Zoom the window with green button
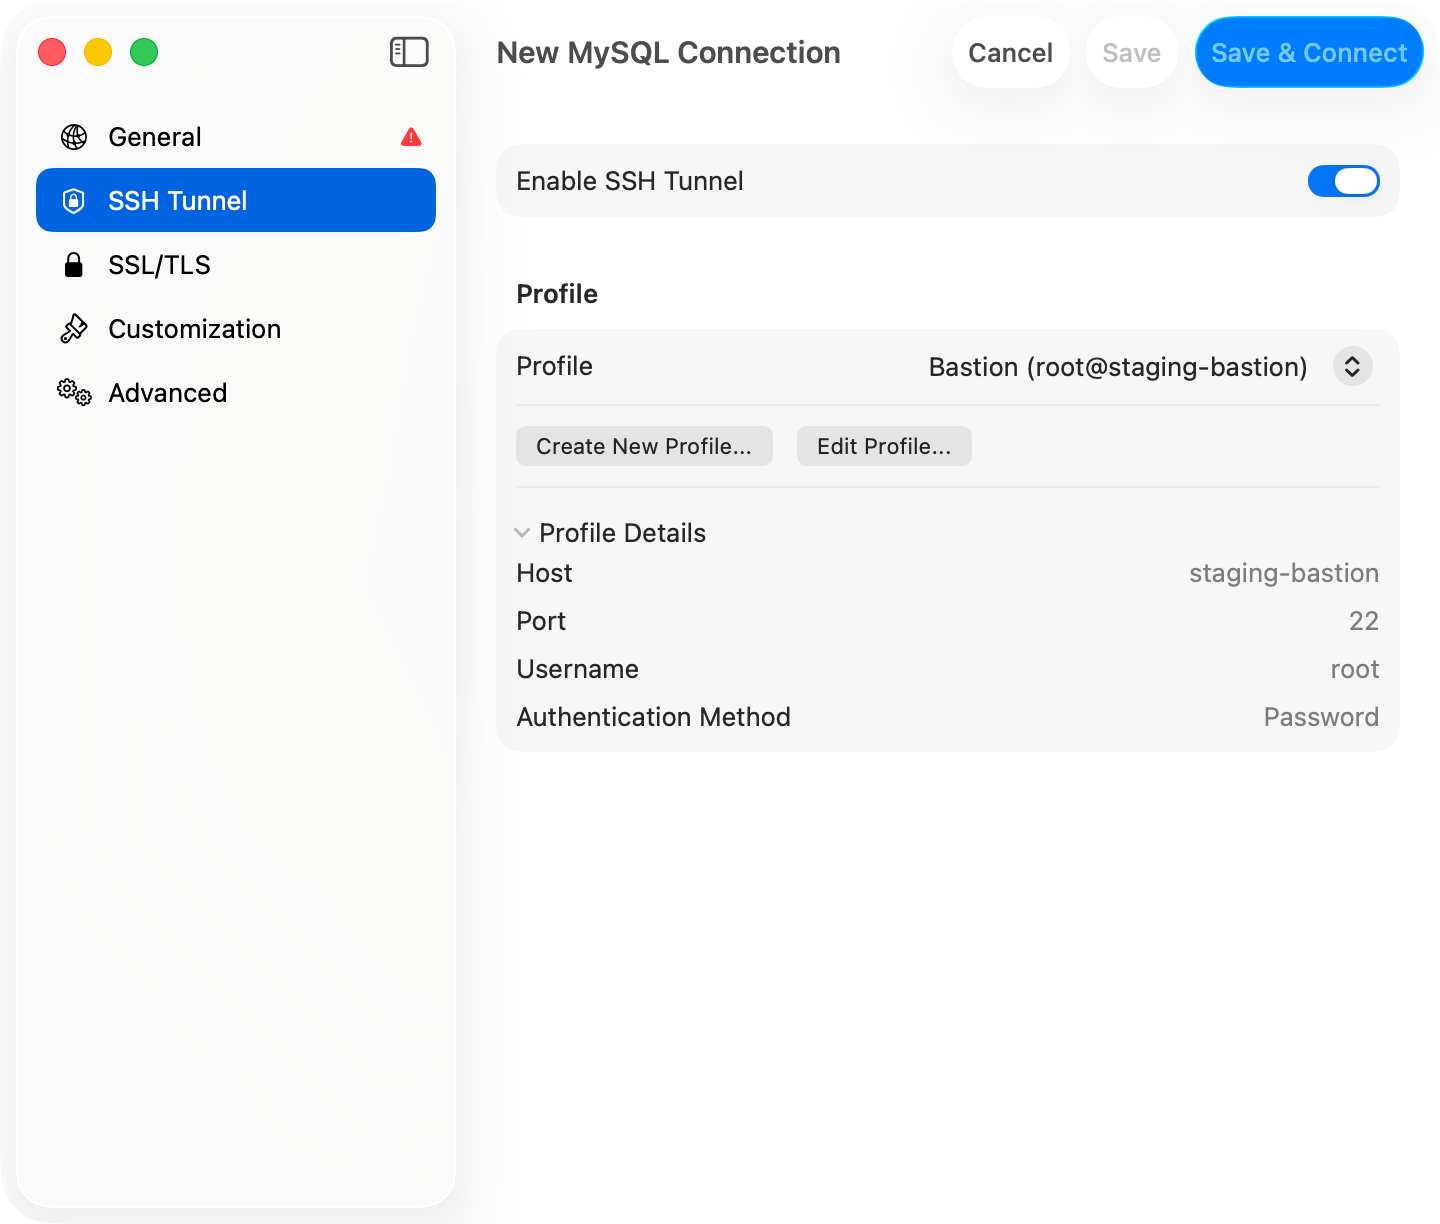The height and width of the screenshot is (1224, 1440). (x=144, y=52)
